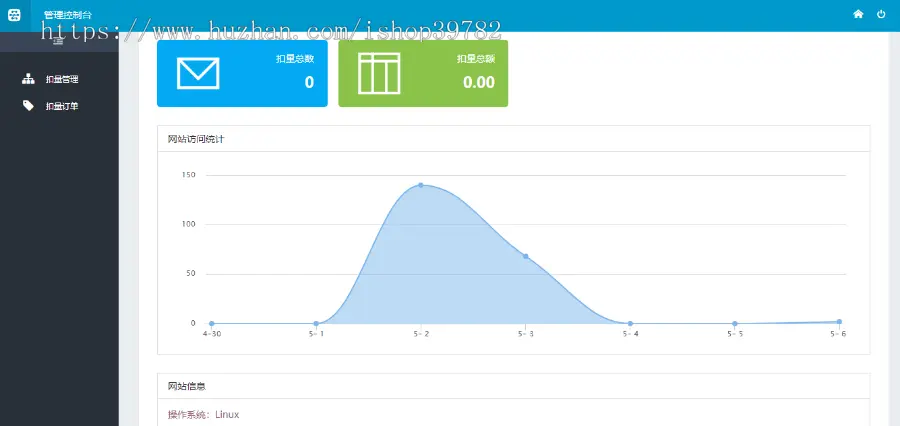Click the envelope icon on blue card
The image size is (900, 426).
coord(198,73)
